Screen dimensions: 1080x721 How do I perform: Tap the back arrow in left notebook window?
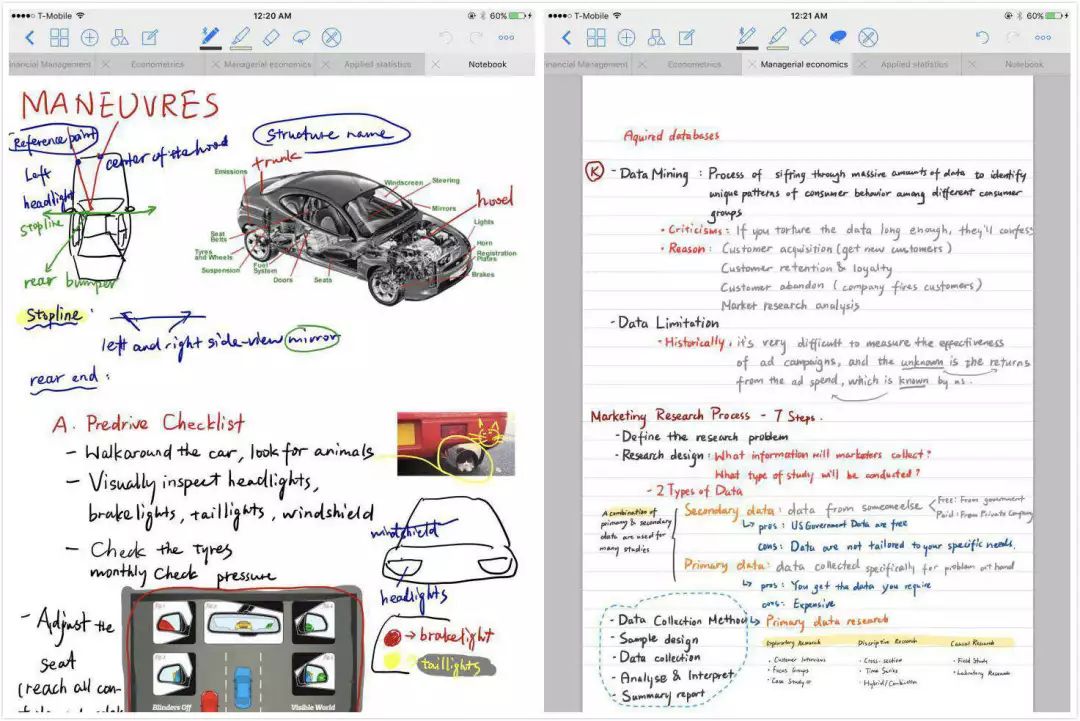point(29,38)
